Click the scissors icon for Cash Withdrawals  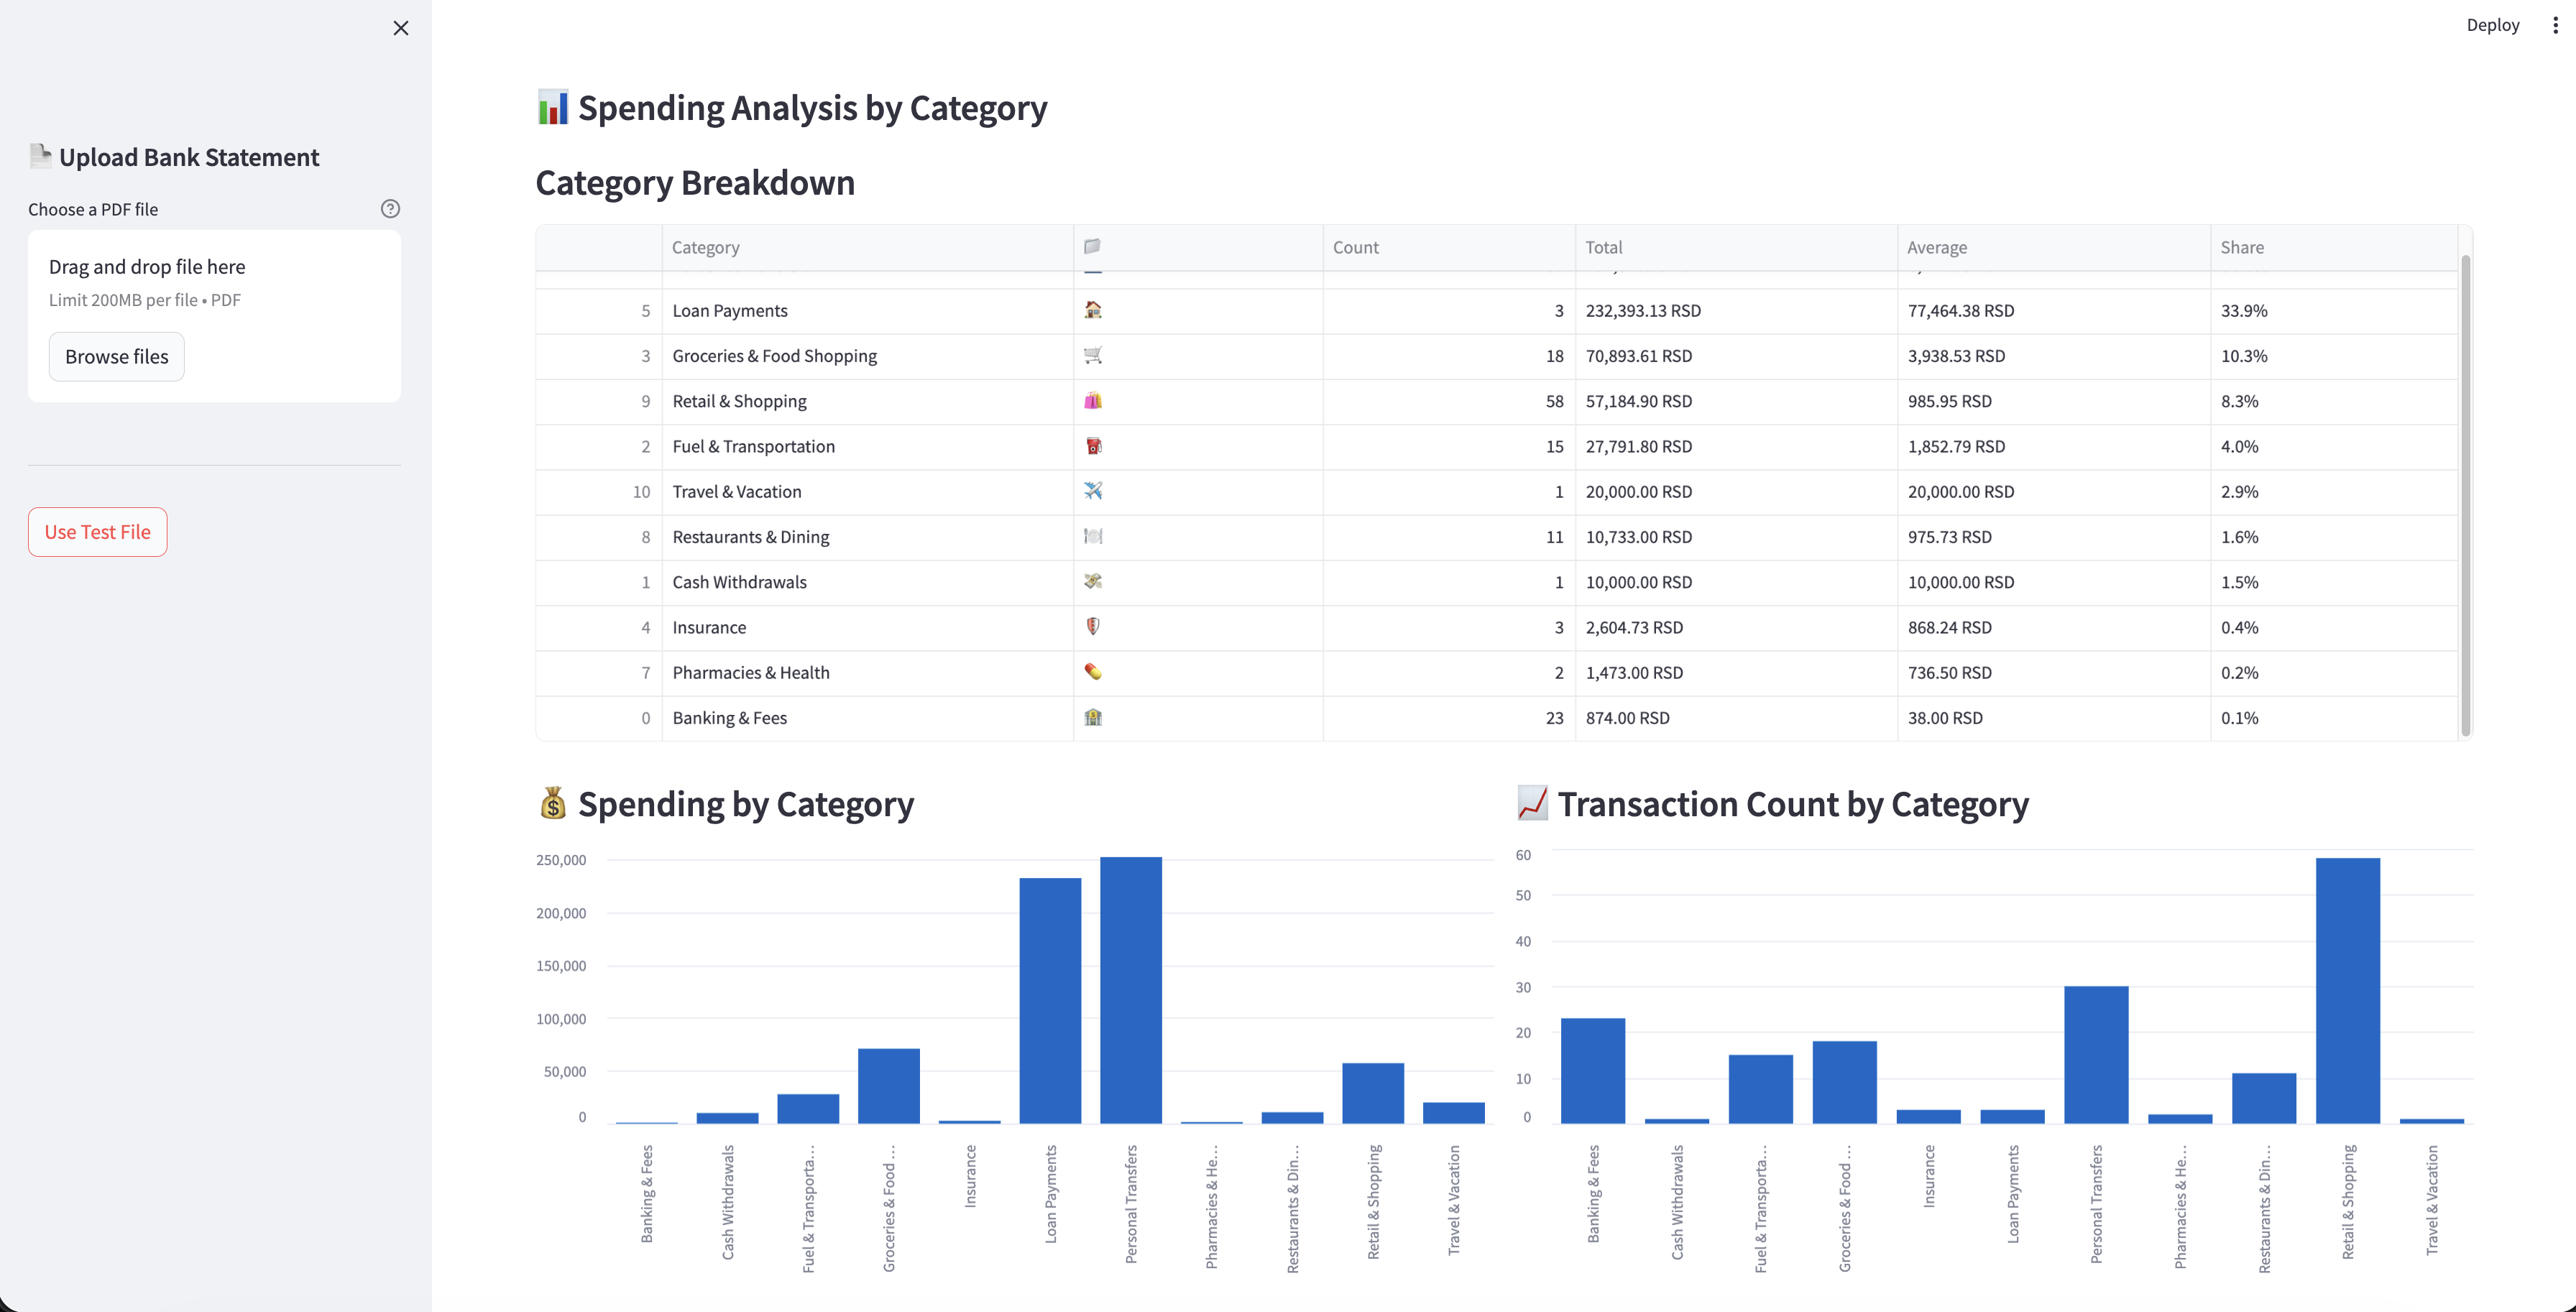(1093, 582)
